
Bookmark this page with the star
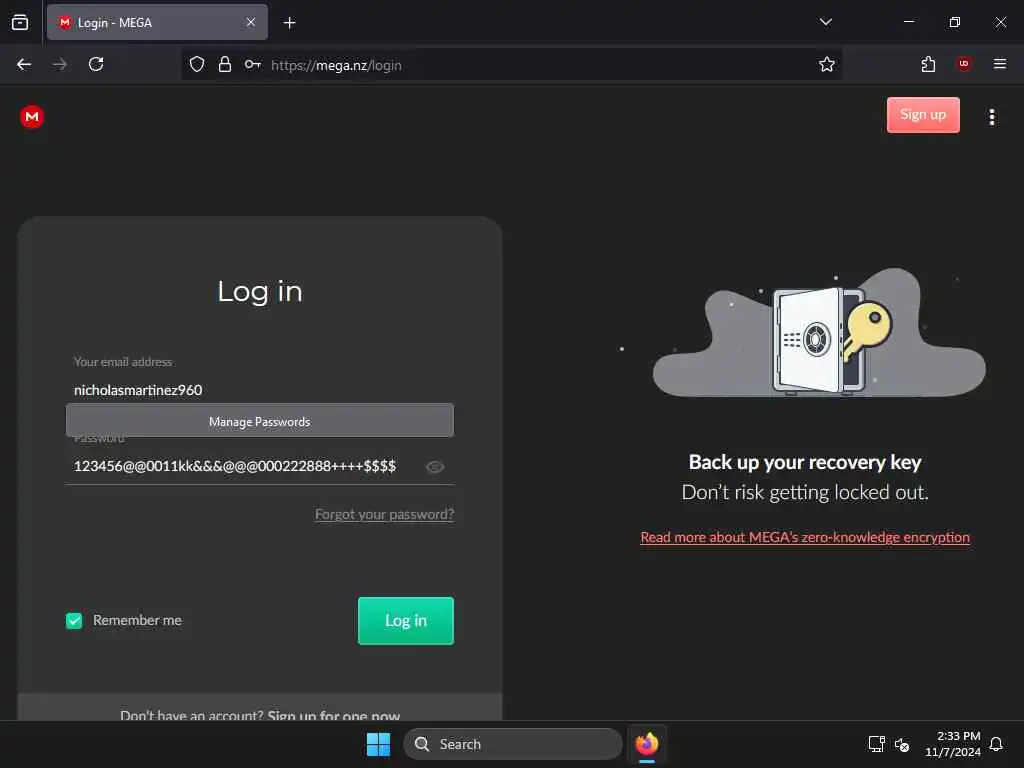tap(827, 64)
